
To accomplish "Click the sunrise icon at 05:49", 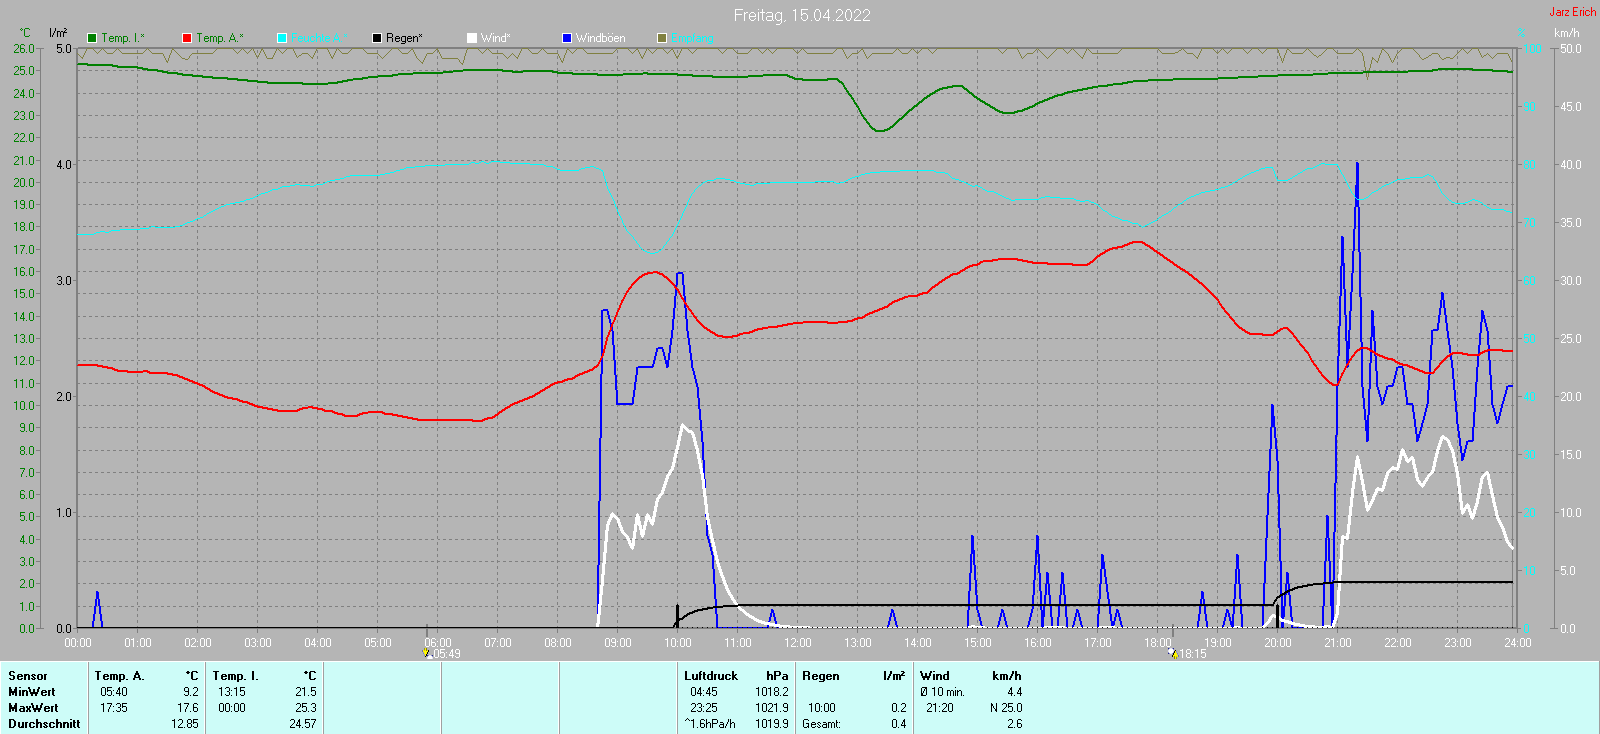I will point(427,654).
